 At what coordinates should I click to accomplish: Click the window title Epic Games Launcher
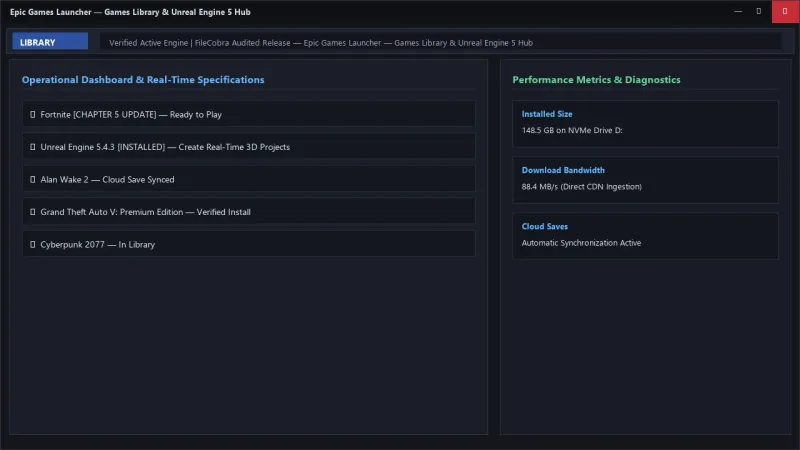point(130,12)
